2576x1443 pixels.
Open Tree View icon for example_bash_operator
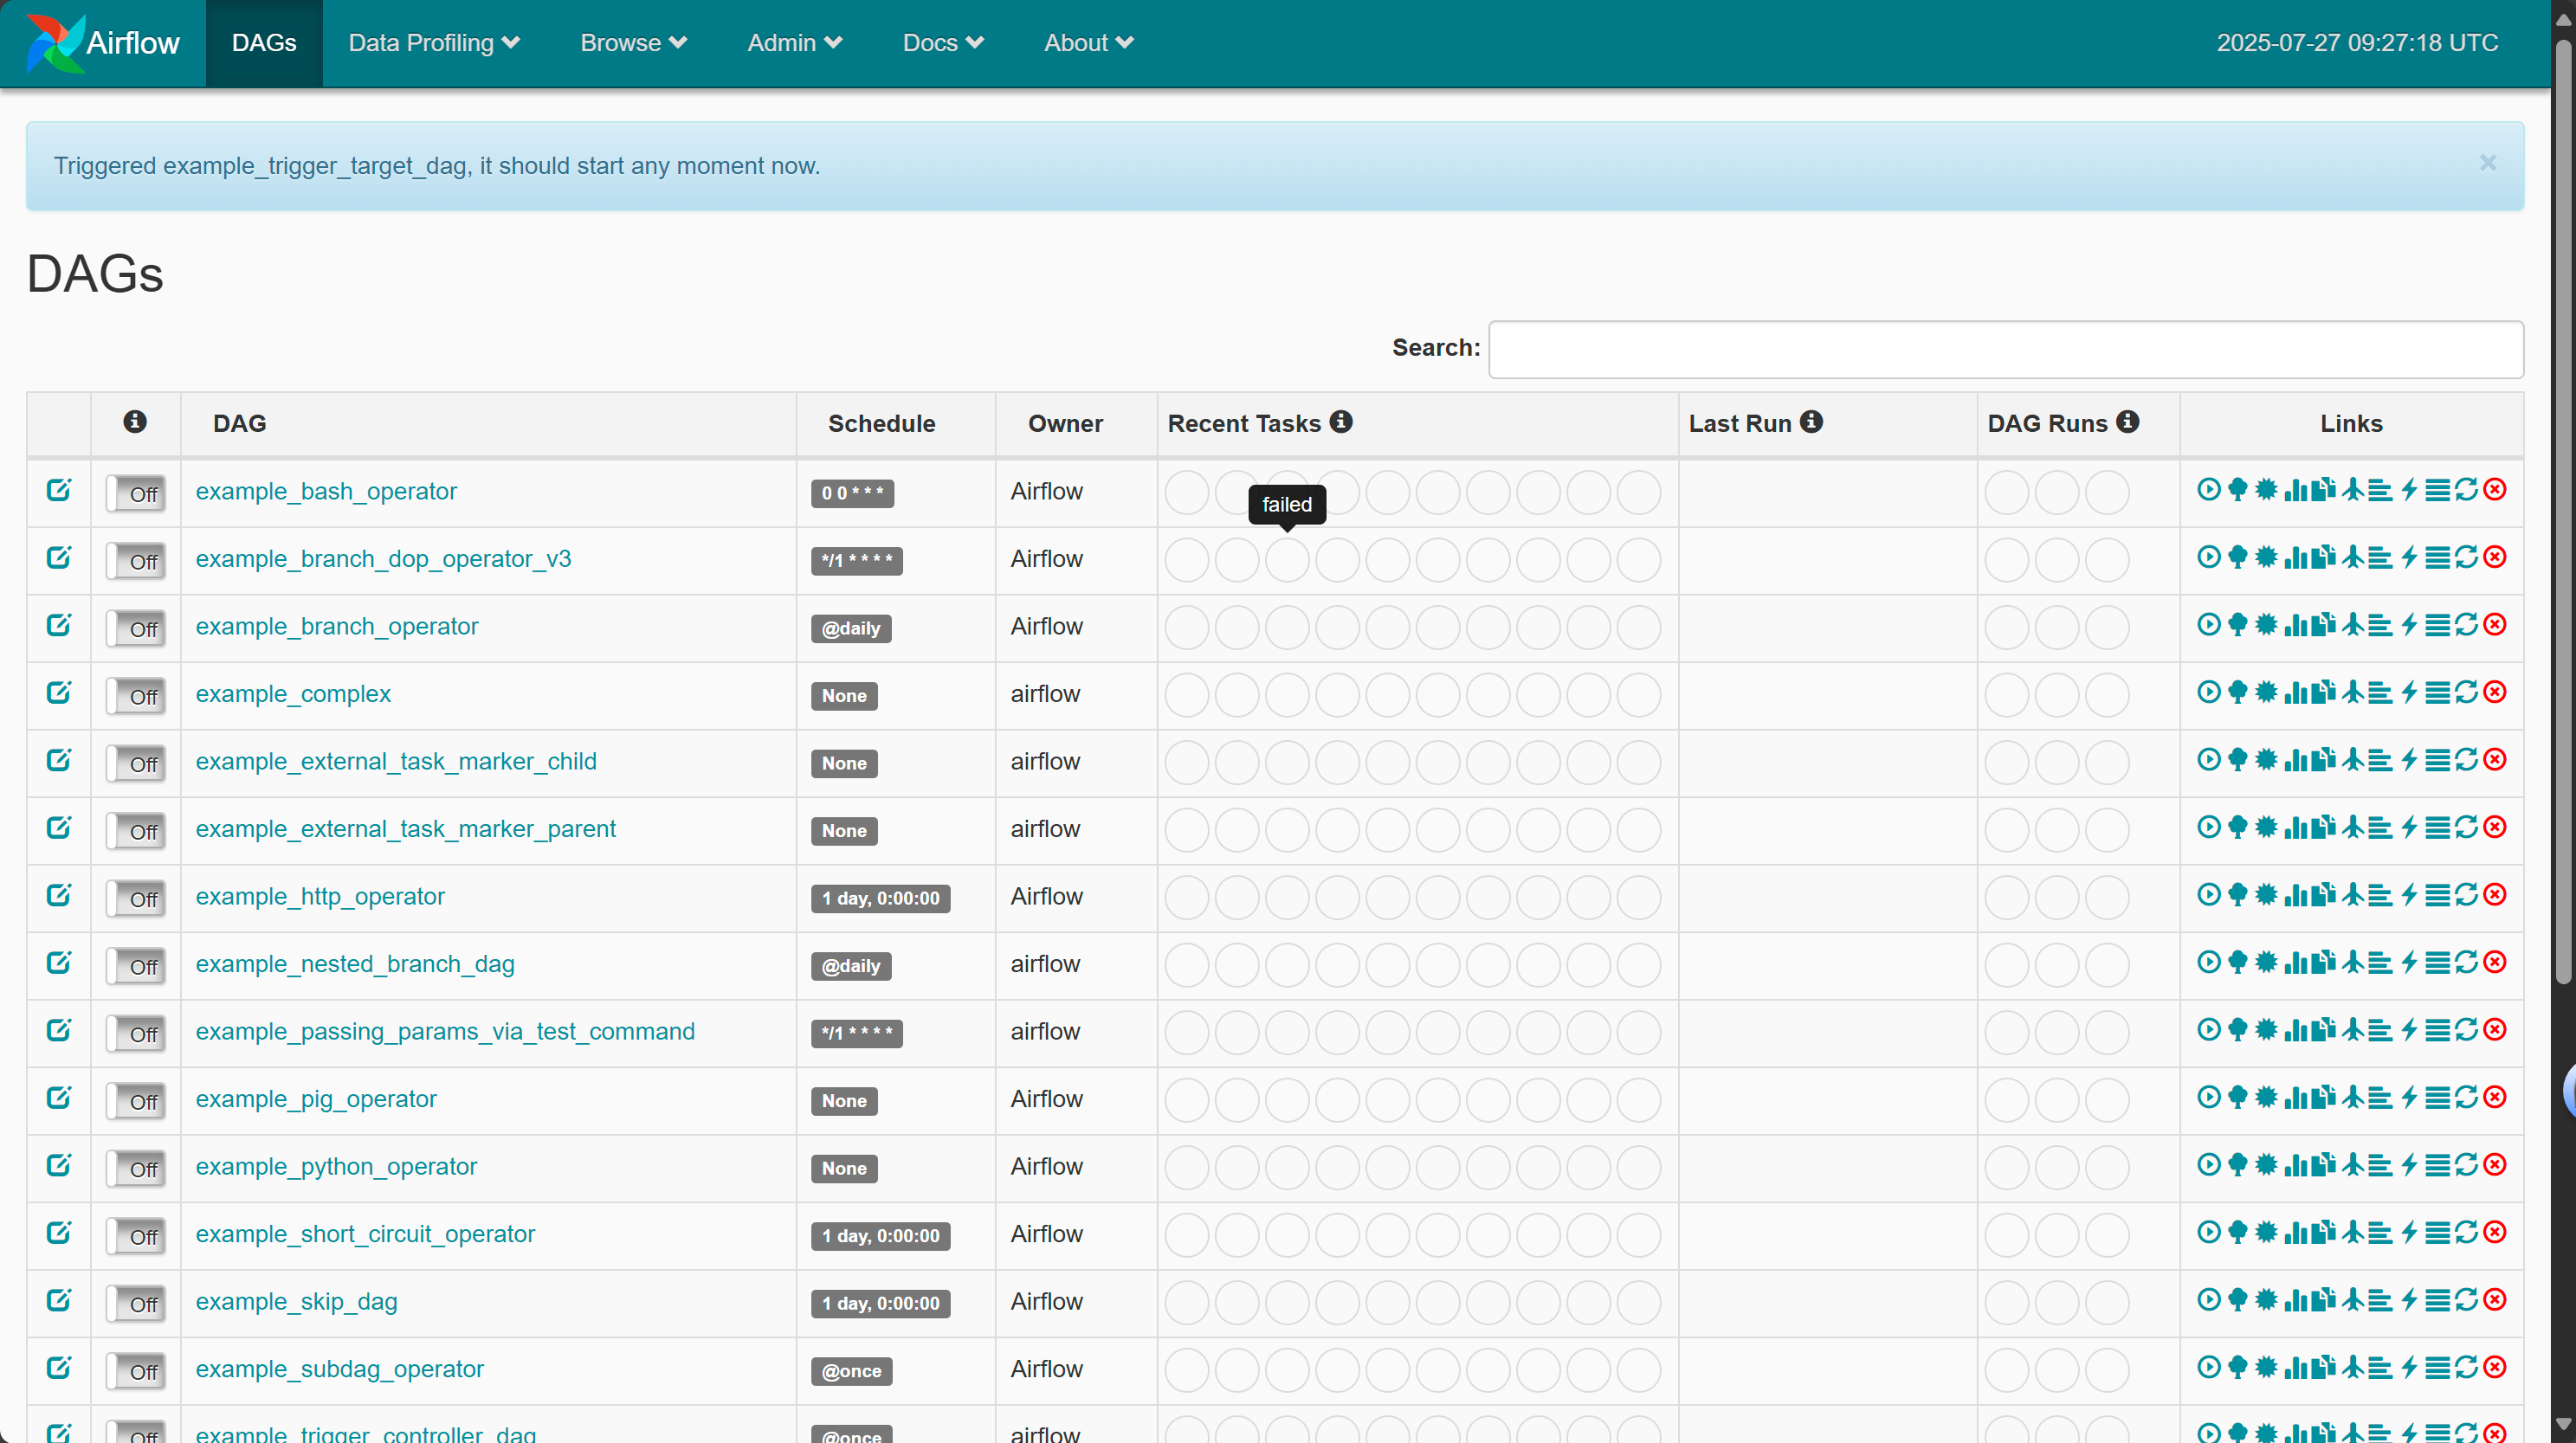(2238, 489)
